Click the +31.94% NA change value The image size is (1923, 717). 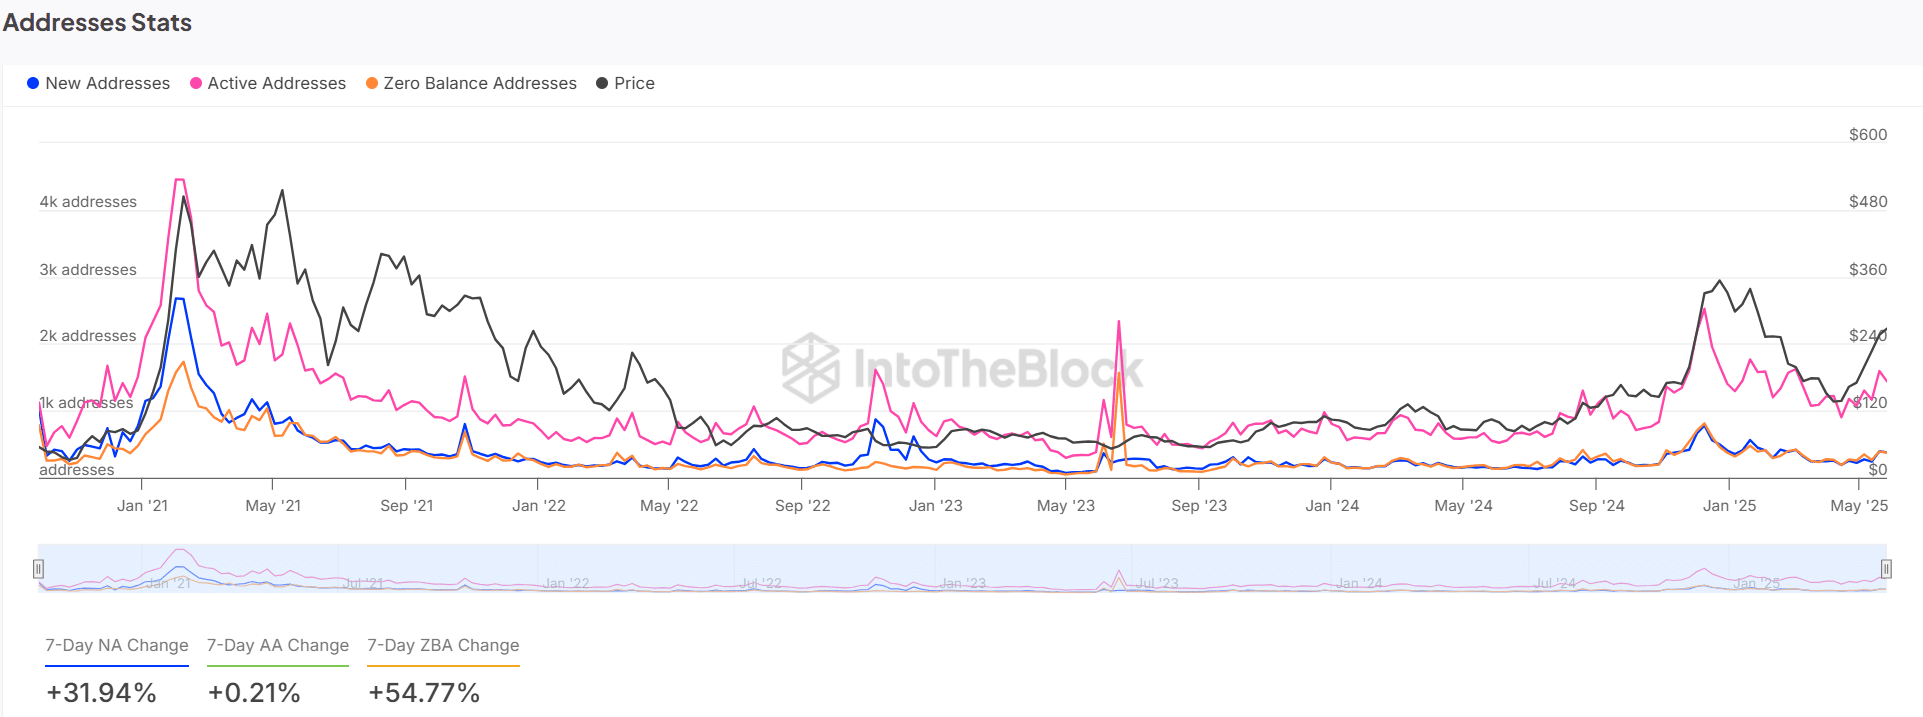[x=101, y=693]
